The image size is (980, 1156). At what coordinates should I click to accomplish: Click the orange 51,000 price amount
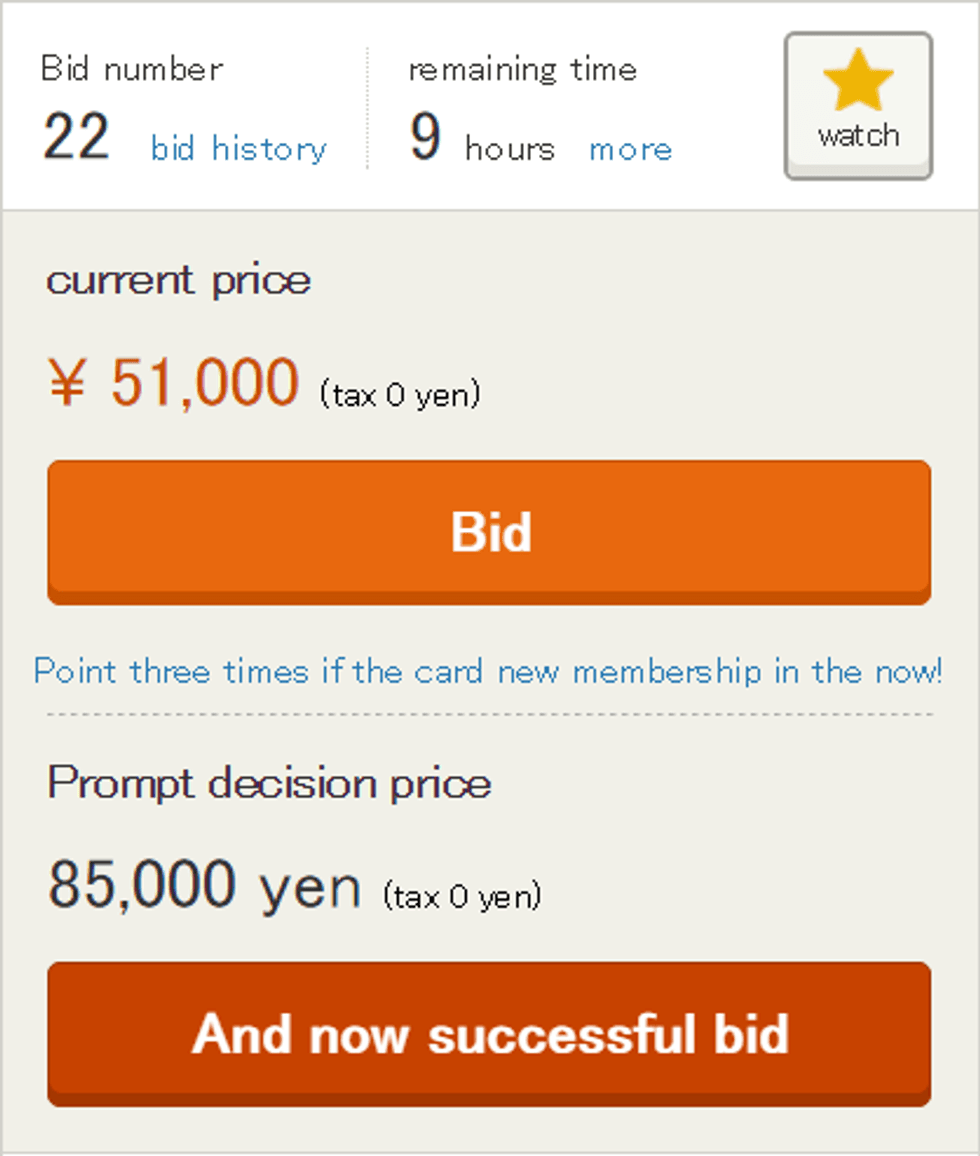point(205,382)
